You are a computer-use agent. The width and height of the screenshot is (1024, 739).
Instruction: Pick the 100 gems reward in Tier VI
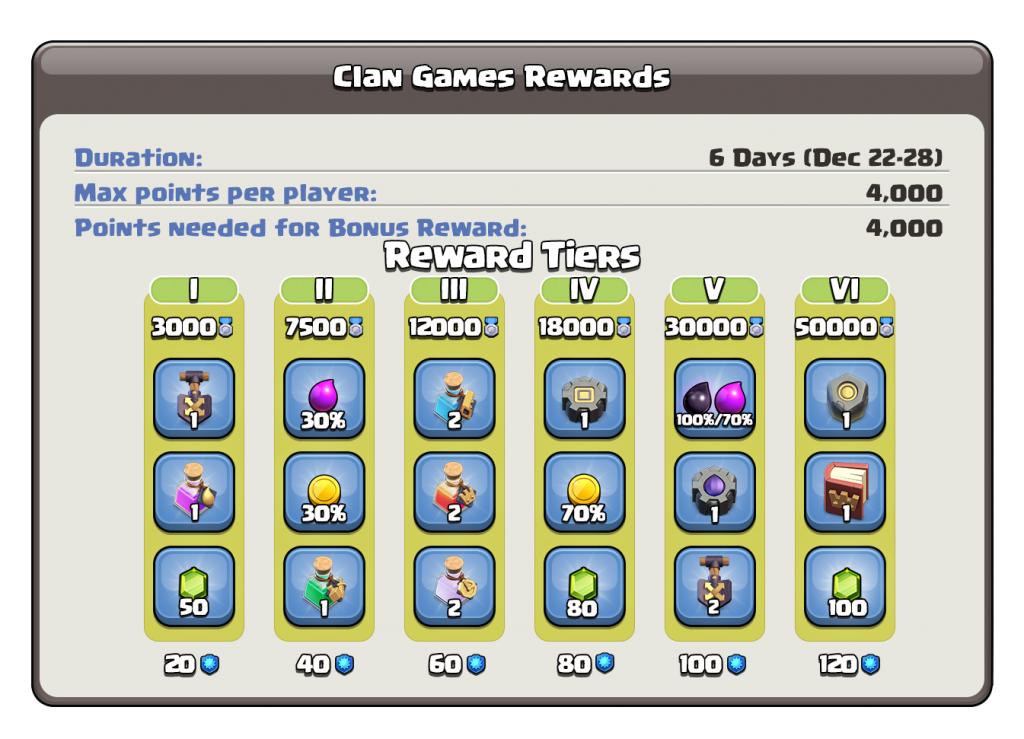click(x=844, y=586)
